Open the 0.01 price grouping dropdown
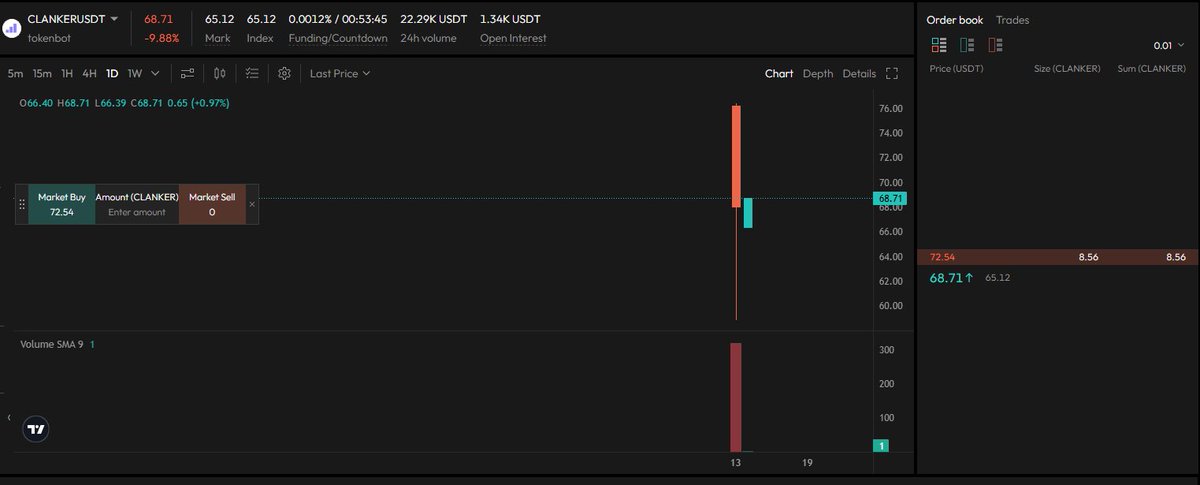 (1169, 46)
